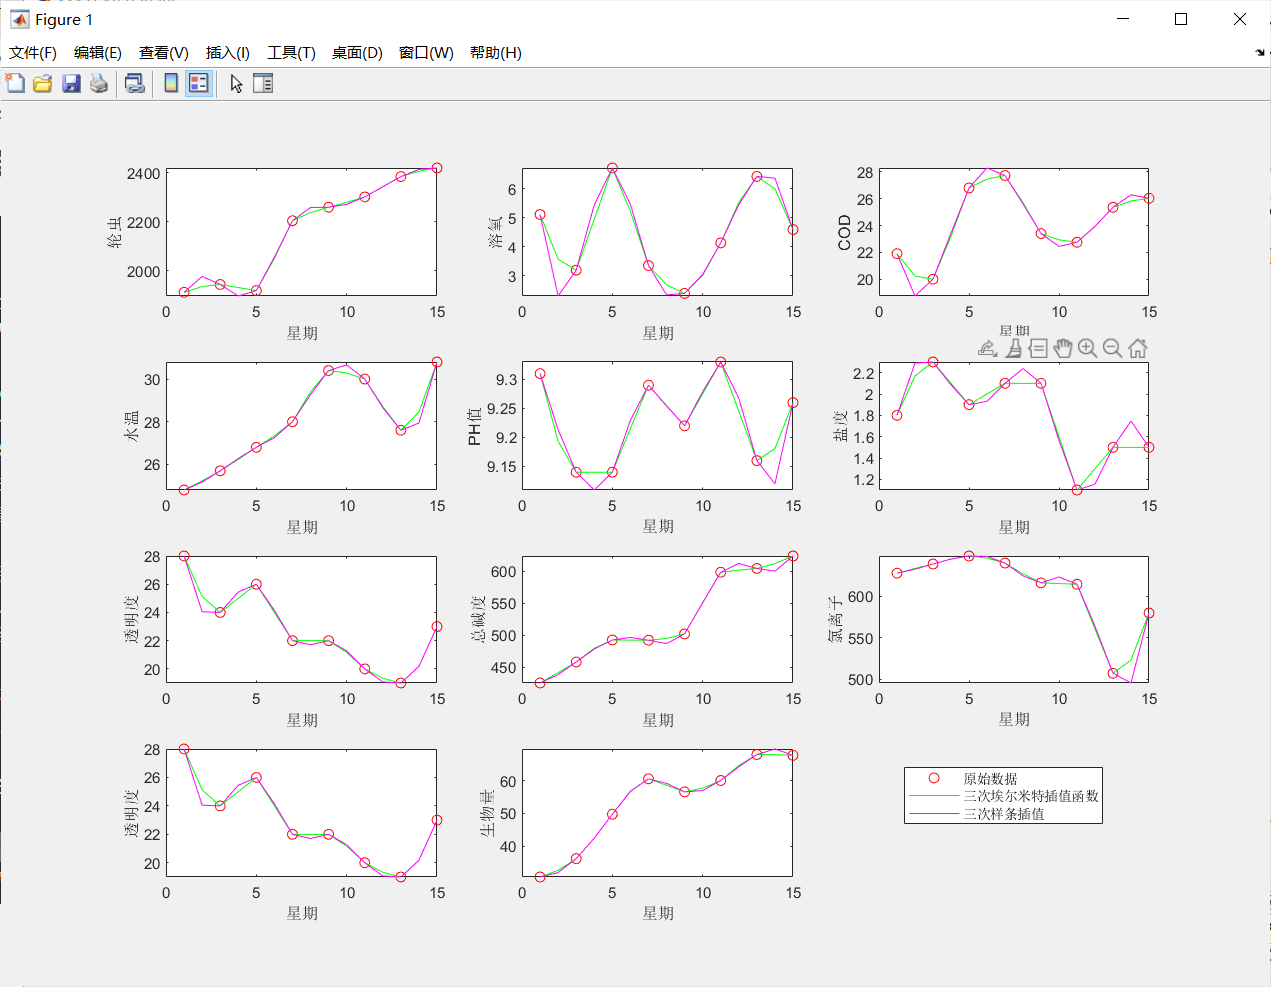
Task: Click the 生物量 y-axis label
Action: (x=487, y=813)
